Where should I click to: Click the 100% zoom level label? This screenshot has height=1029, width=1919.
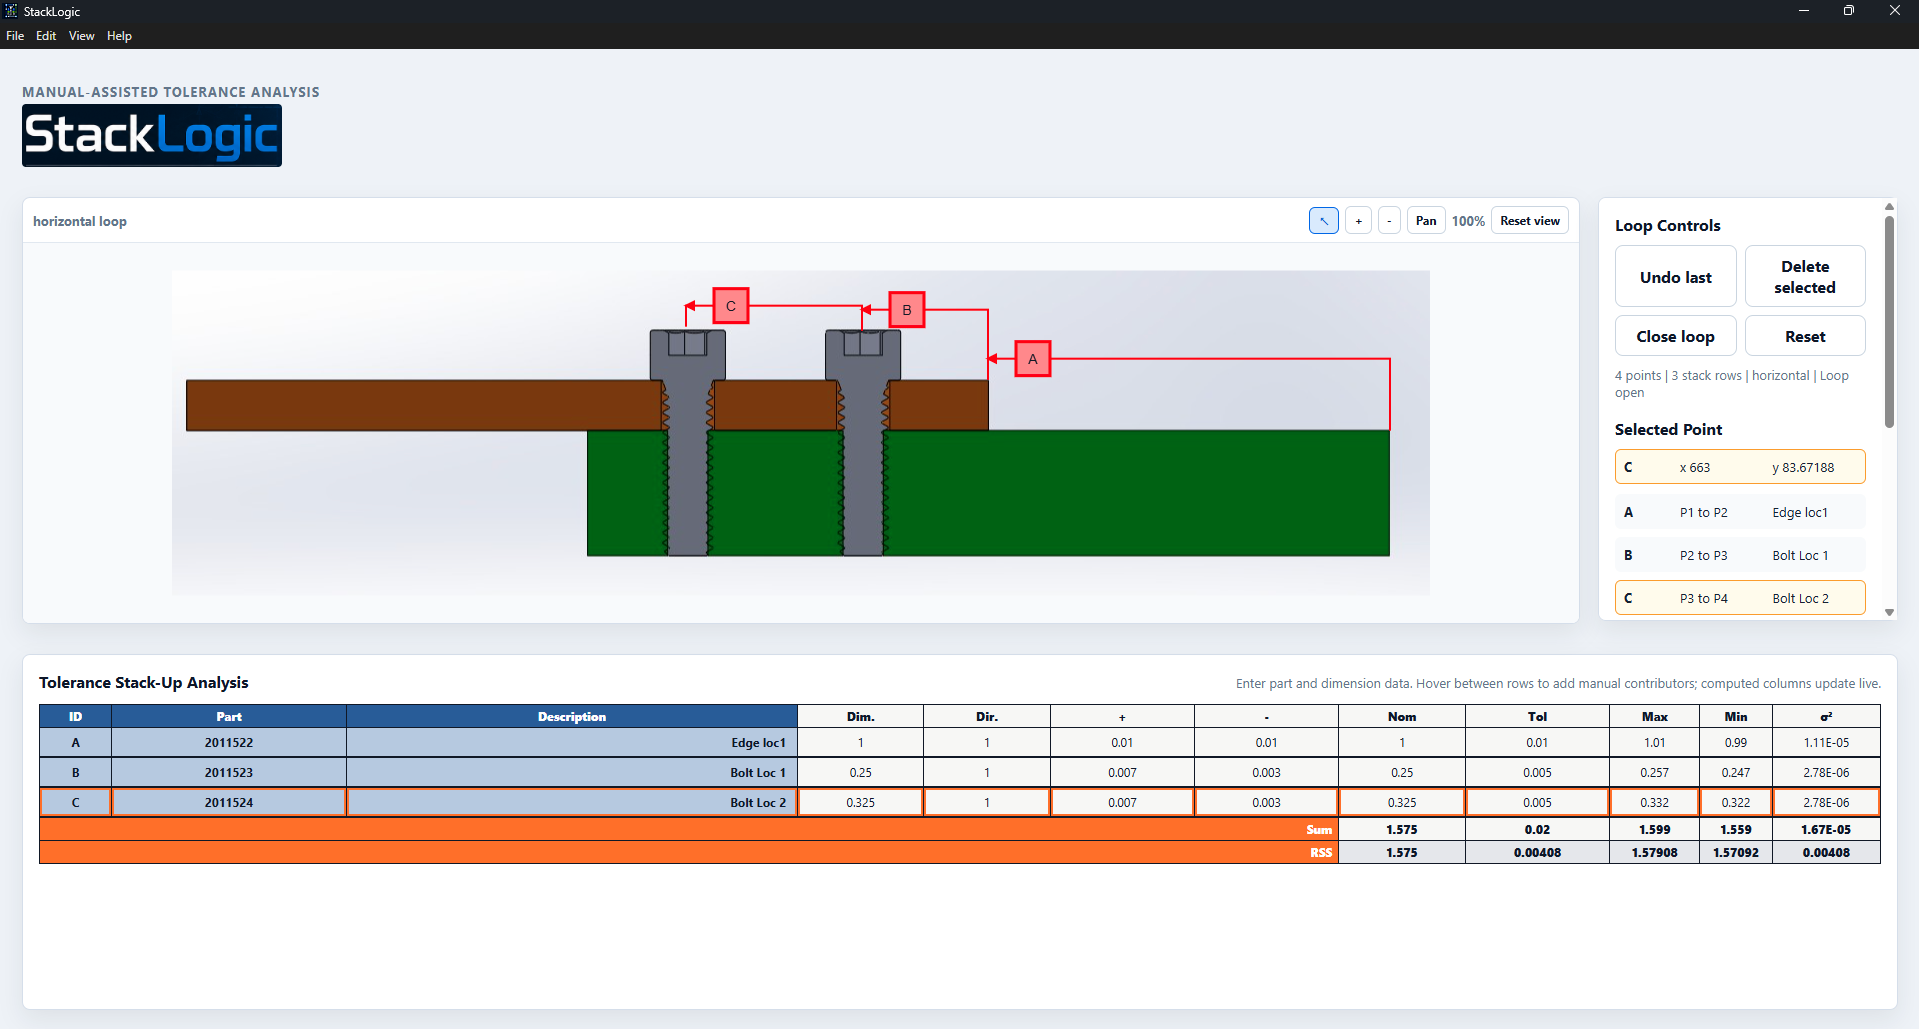tap(1468, 221)
